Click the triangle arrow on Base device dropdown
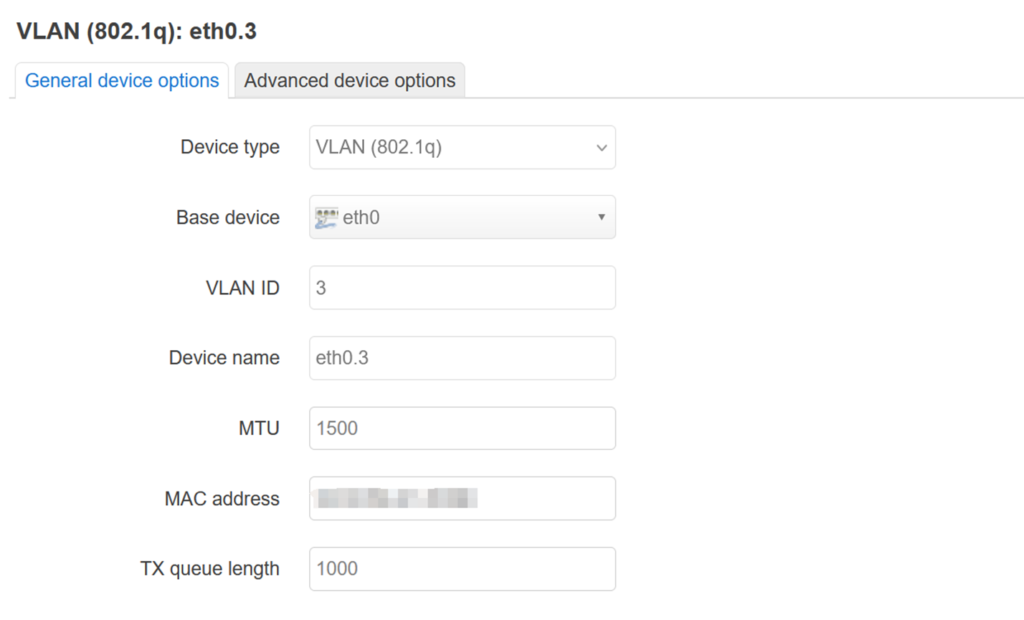Image resolution: width=1024 pixels, height=620 pixels. pyautogui.click(x=601, y=217)
